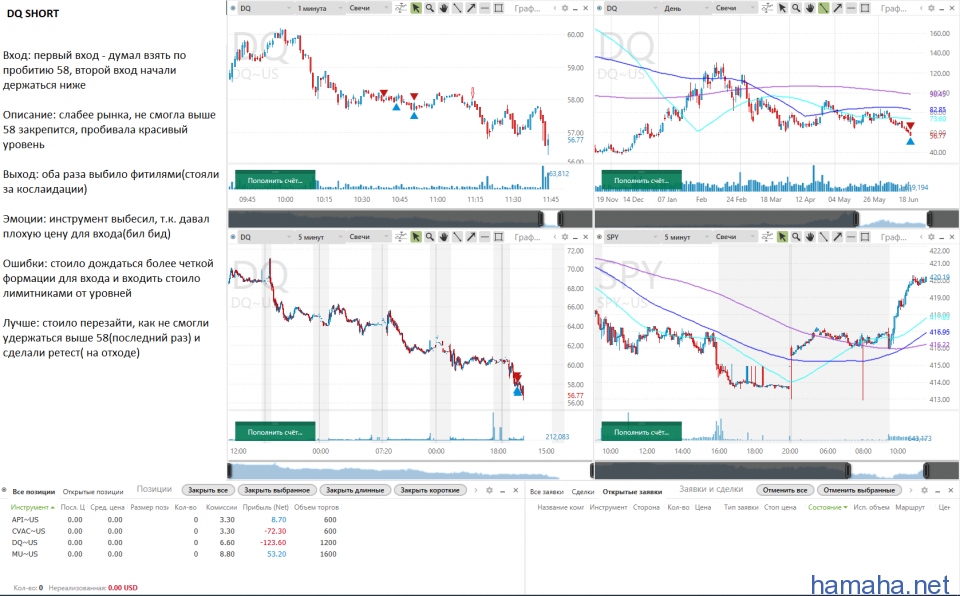Choose the trend line tool in DQ 1 минута chart
This screenshot has height=596, width=960.
pos(457,8)
